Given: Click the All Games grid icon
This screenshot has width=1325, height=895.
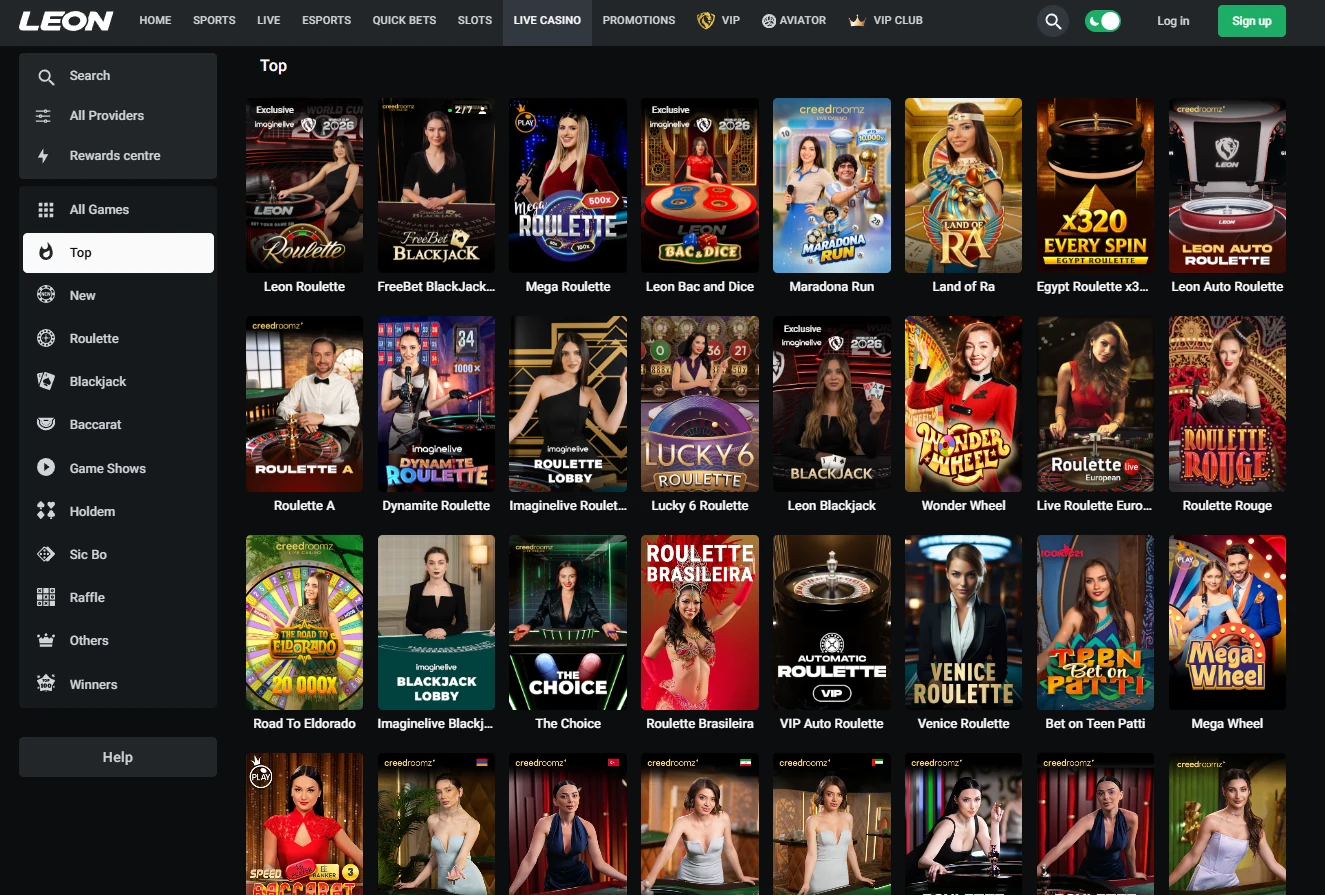Looking at the screenshot, I should click(45, 210).
